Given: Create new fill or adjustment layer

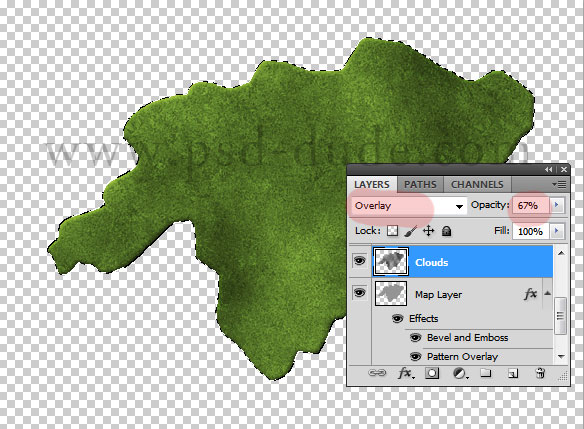Looking at the screenshot, I should pyautogui.click(x=460, y=373).
